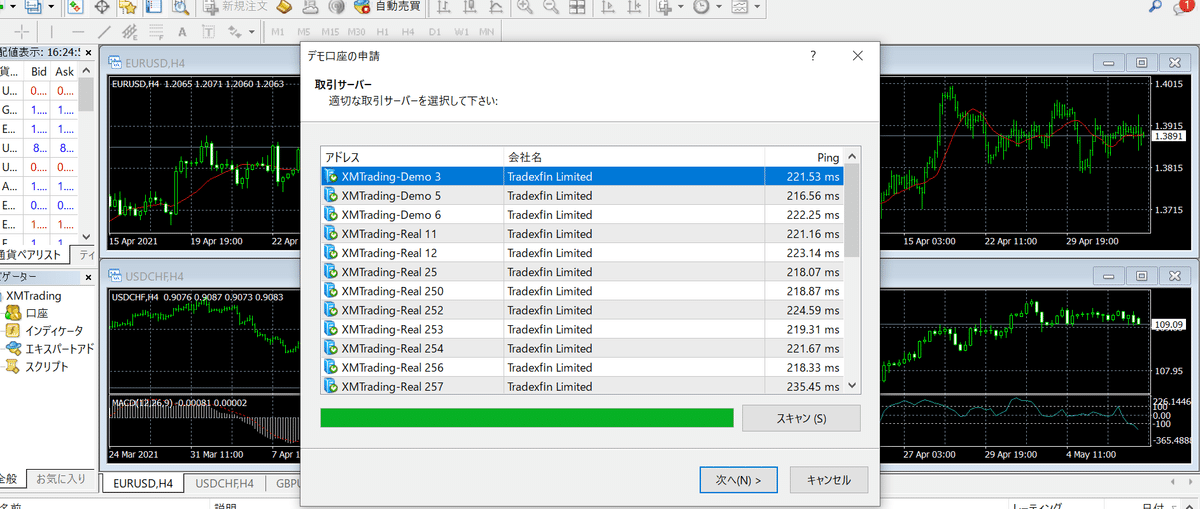This screenshot has height=509, width=1200.
Task: Open the Market Watch toolbar icon
Action: click(75, 7)
